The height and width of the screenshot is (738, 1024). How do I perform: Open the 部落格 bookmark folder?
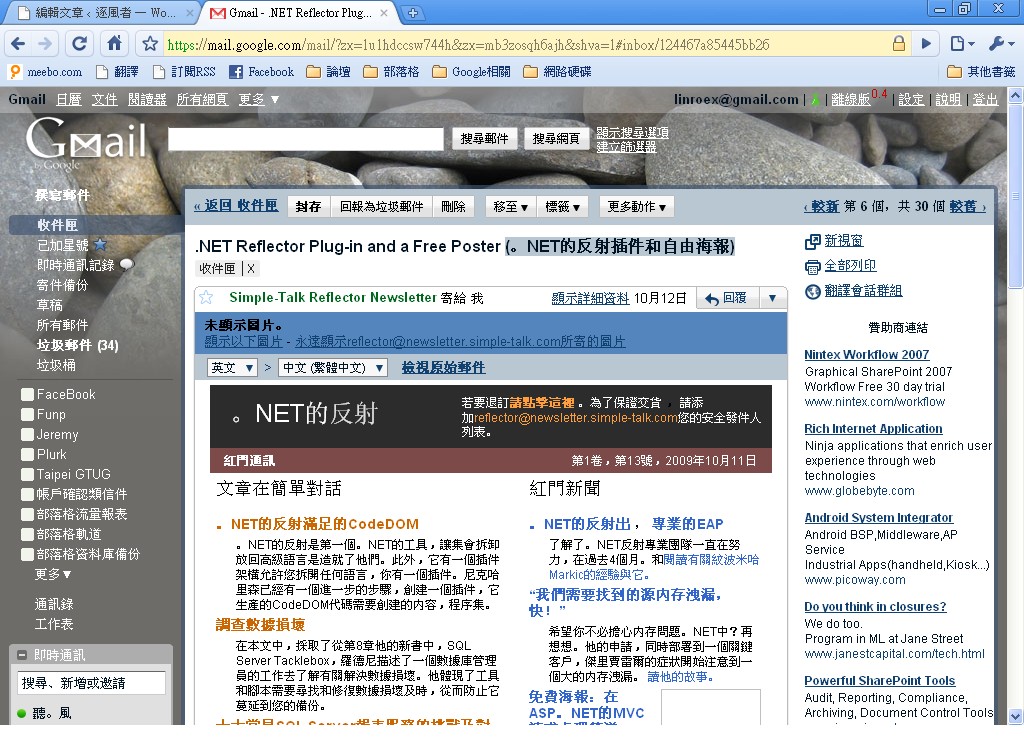391,72
